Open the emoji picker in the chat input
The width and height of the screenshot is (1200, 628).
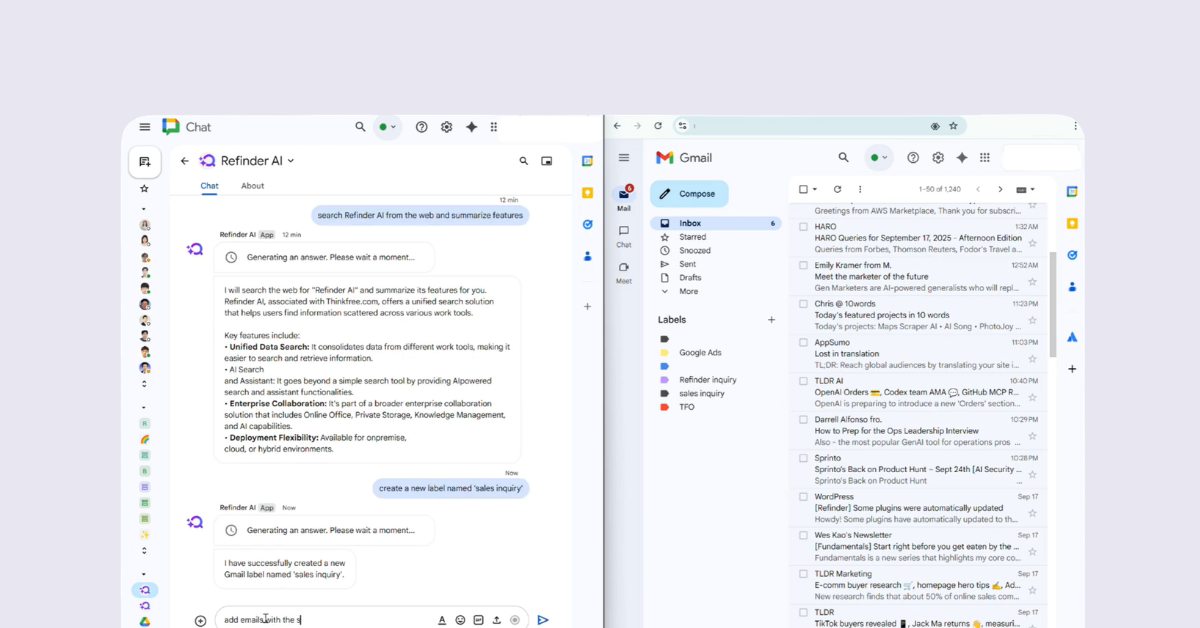click(x=460, y=619)
